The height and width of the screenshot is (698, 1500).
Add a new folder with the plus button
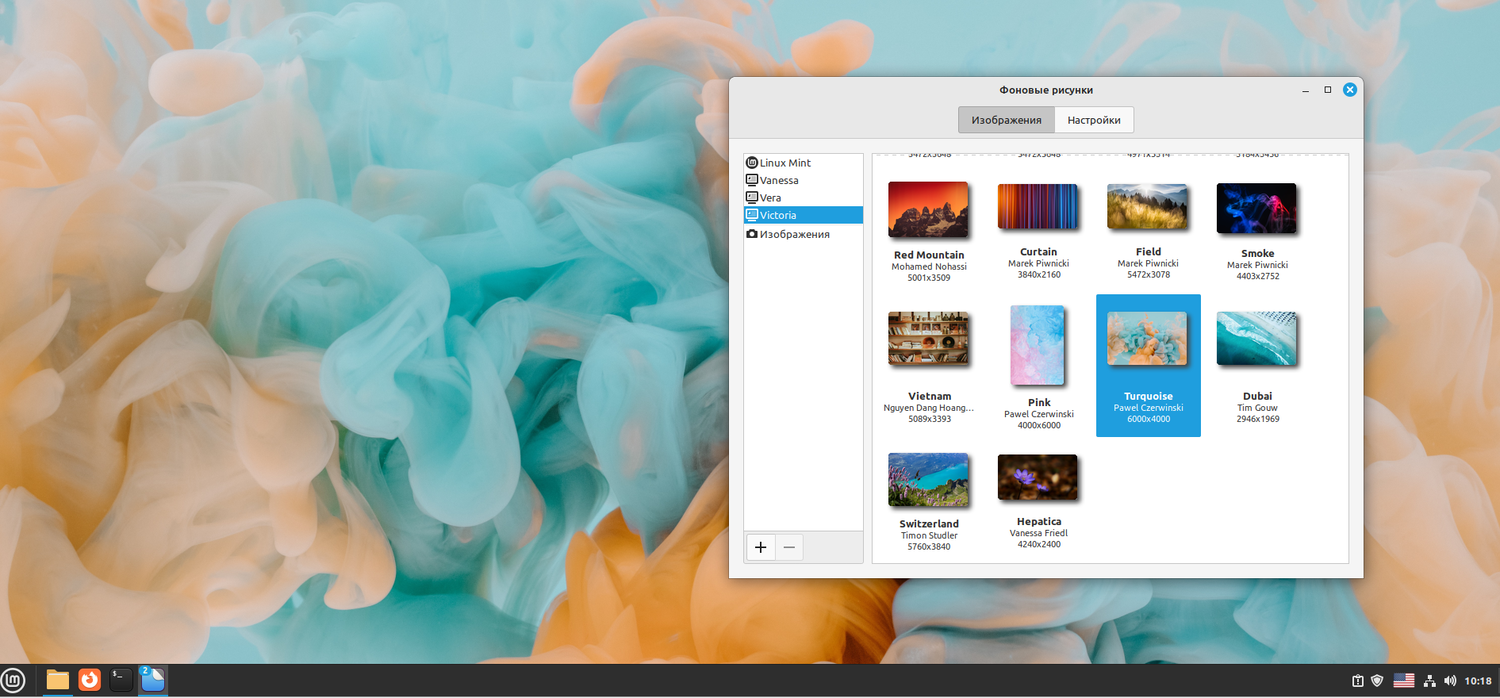761,547
